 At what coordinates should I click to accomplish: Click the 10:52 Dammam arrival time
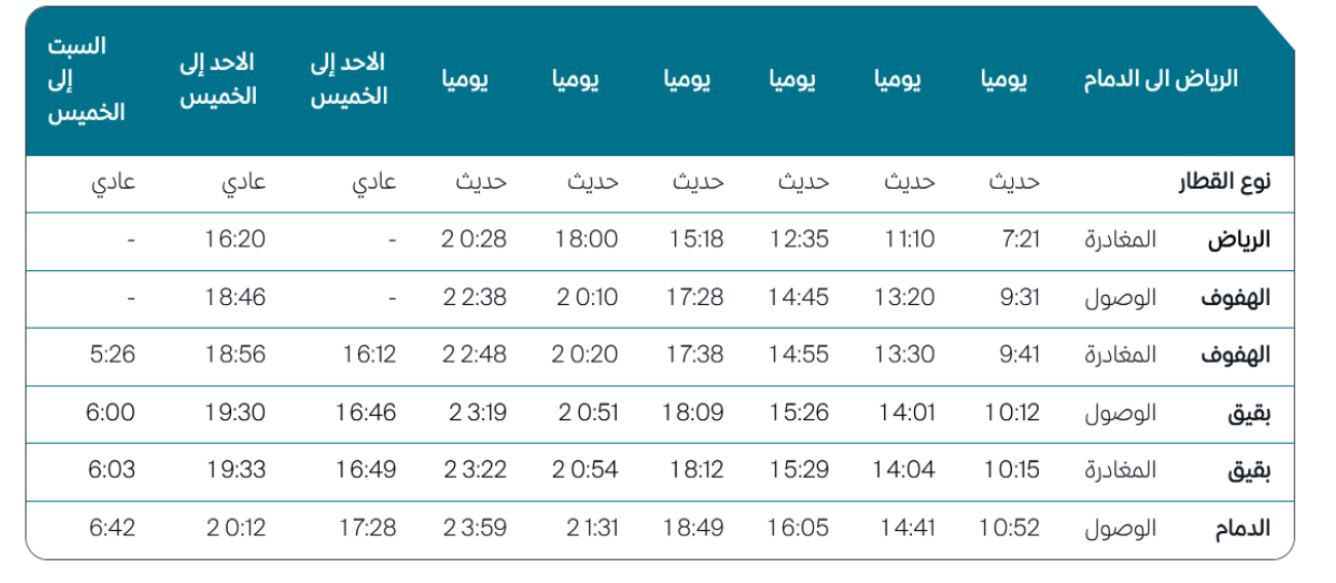pos(1010,527)
